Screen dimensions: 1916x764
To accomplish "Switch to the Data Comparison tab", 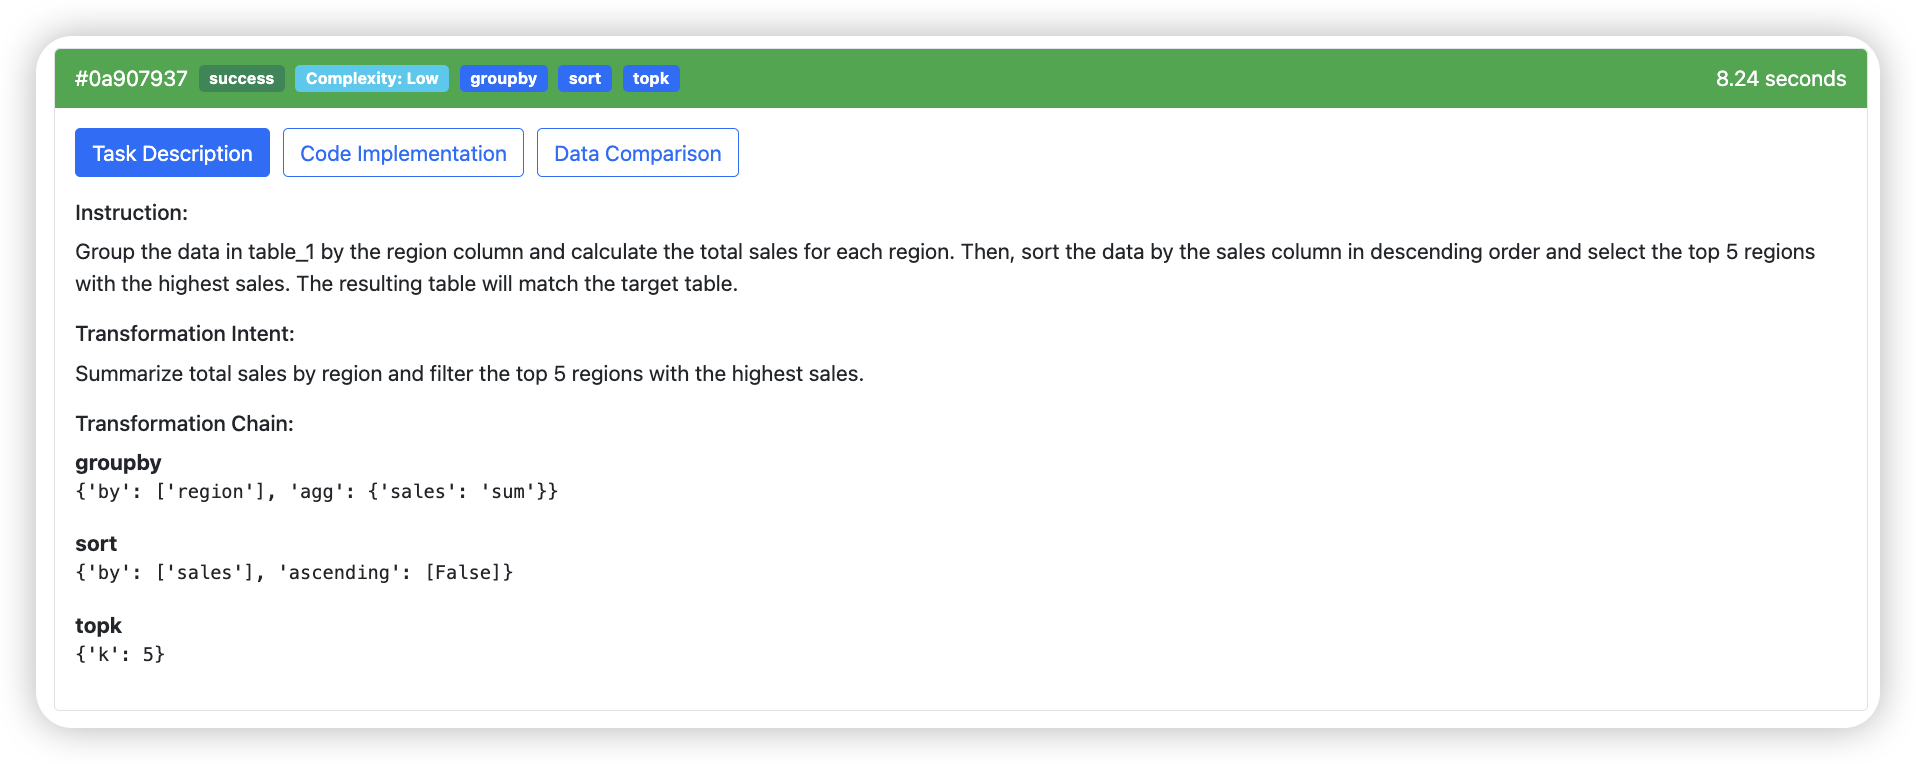I will [637, 153].
